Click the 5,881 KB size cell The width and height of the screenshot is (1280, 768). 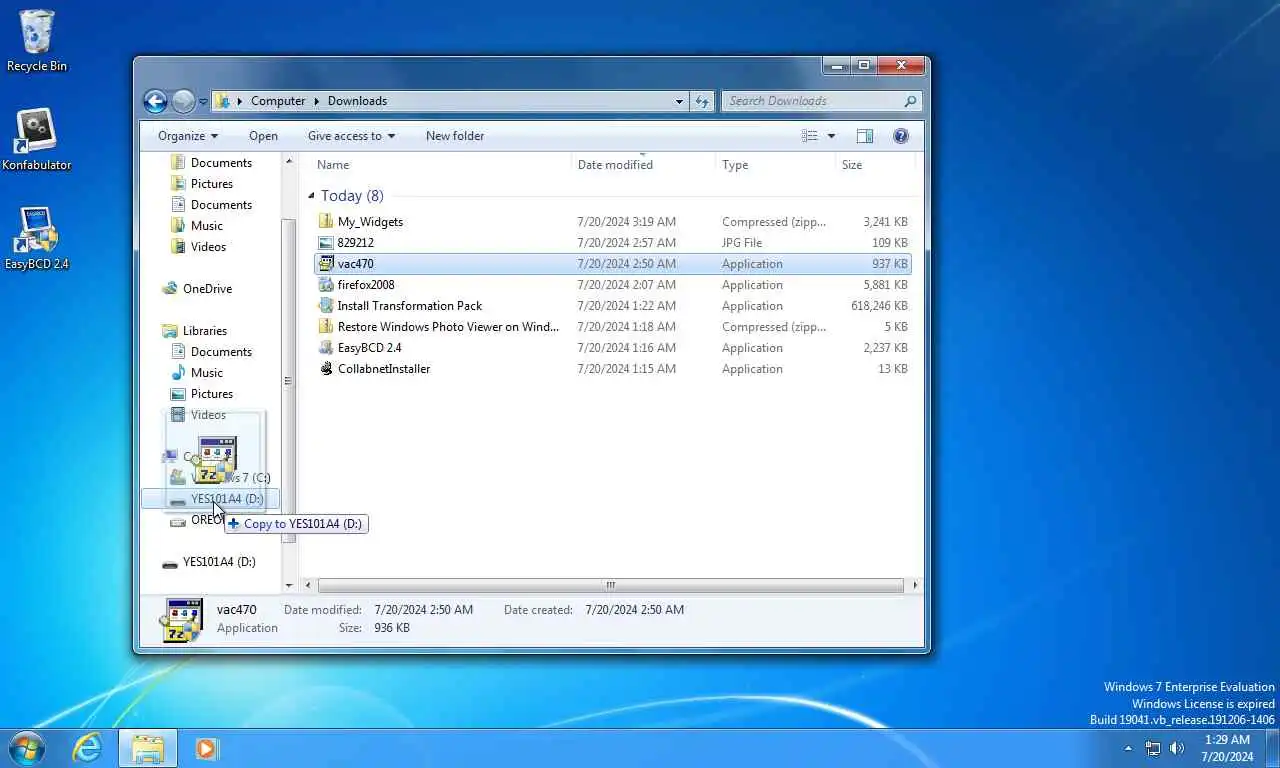tap(886, 285)
